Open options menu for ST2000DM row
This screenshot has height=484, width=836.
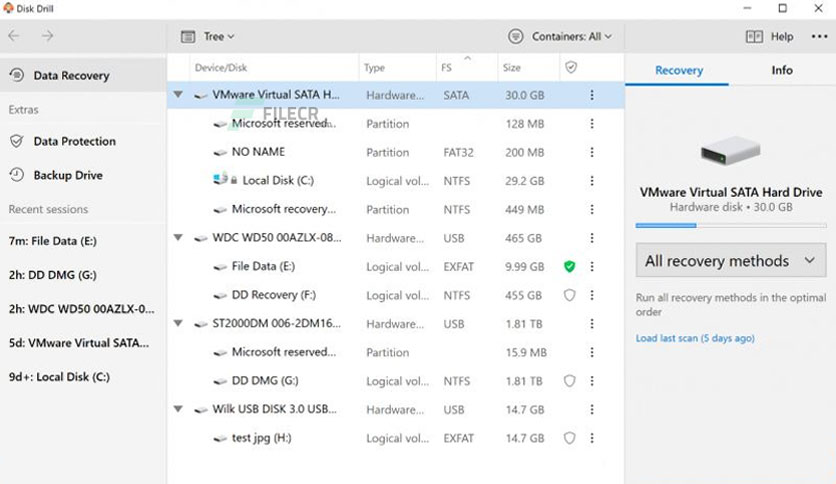pos(592,324)
